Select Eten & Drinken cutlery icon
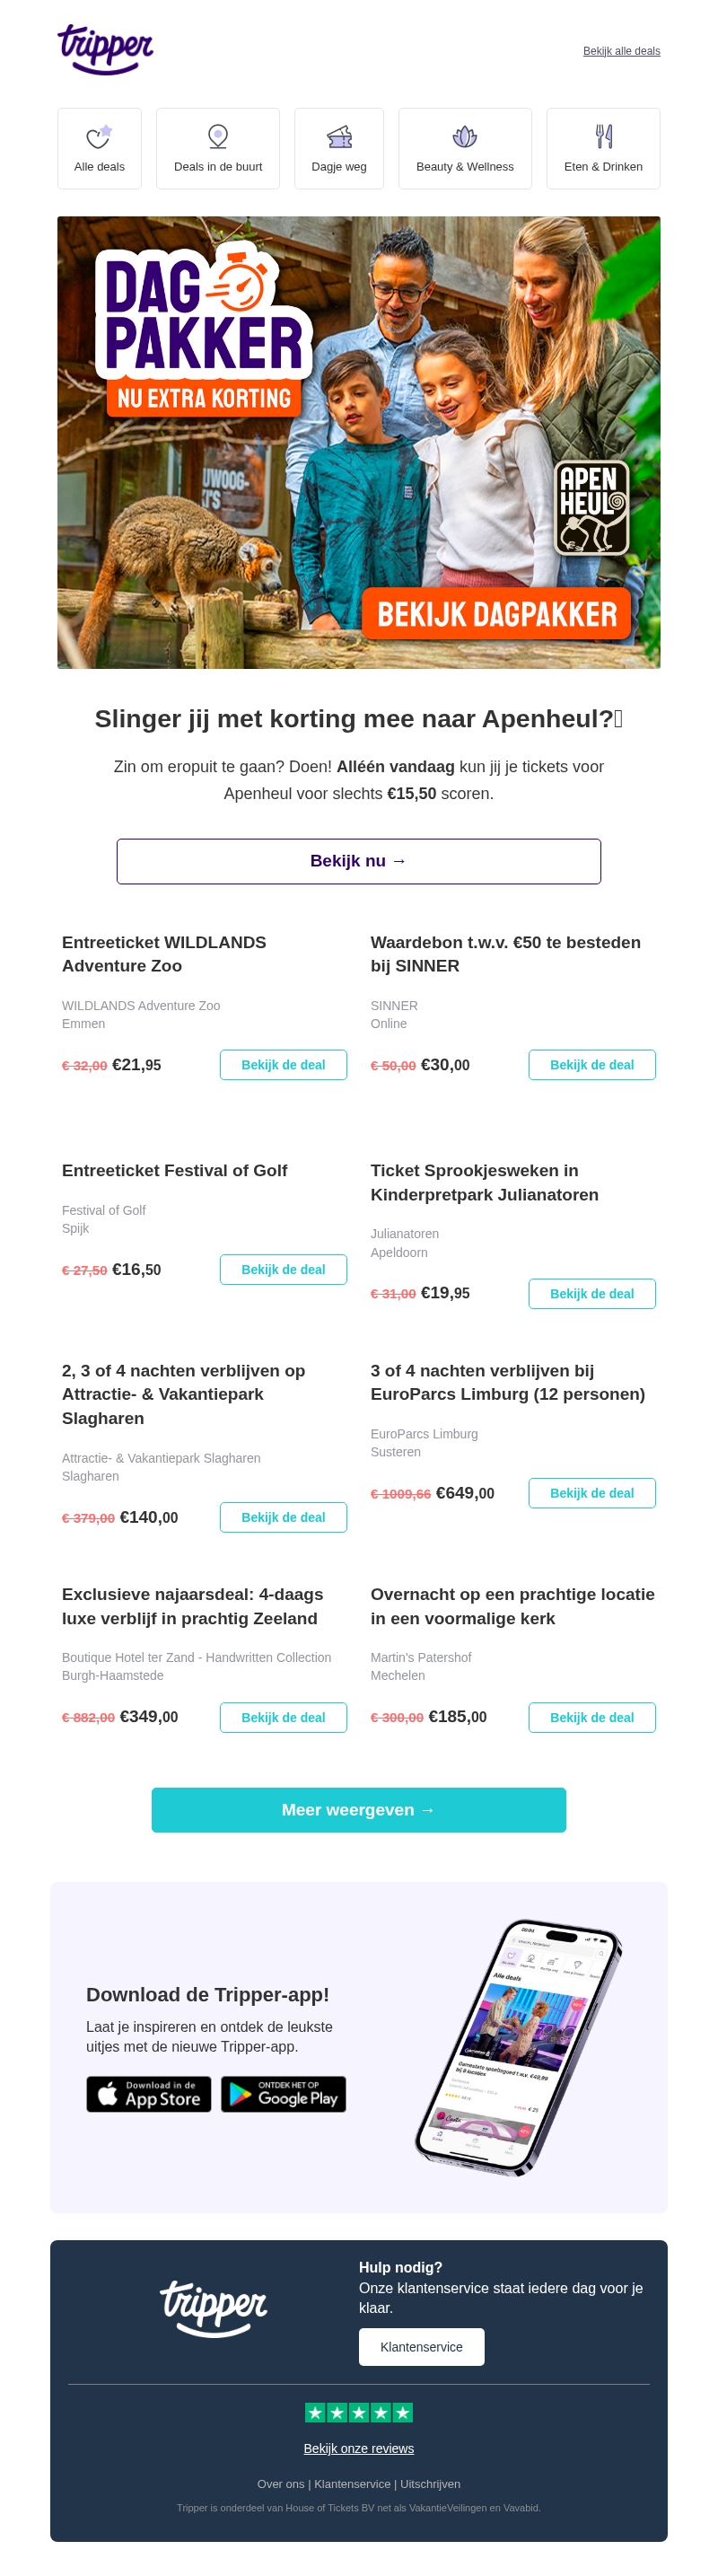 coord(603,137)
